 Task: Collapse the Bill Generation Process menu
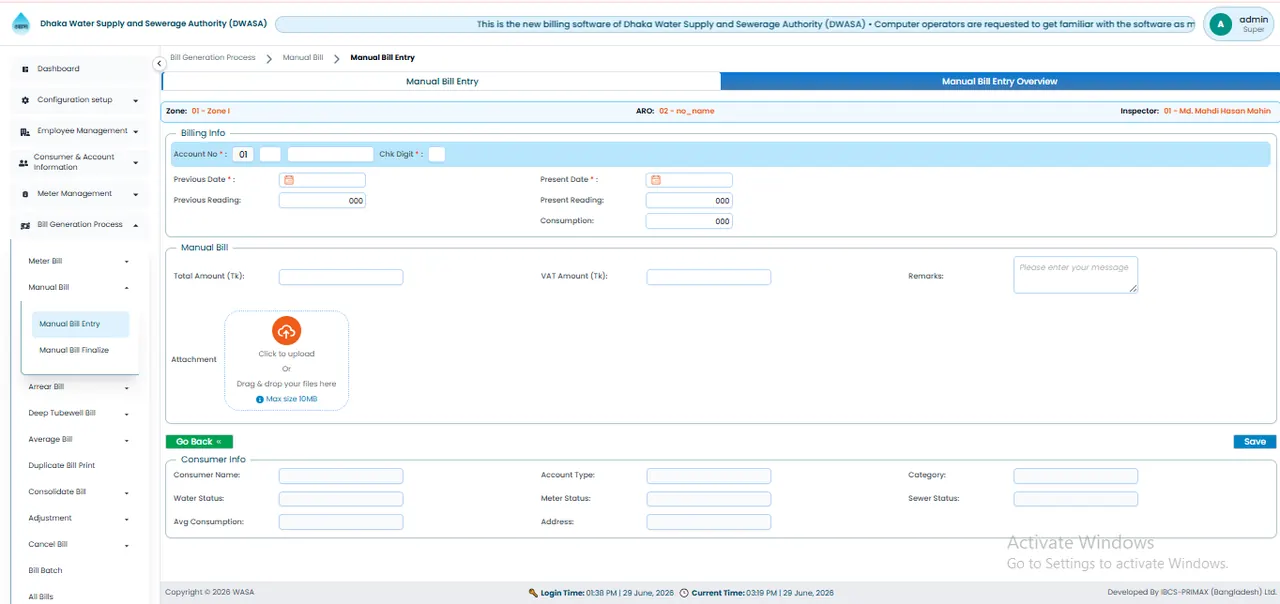click(x=135, y=225)
